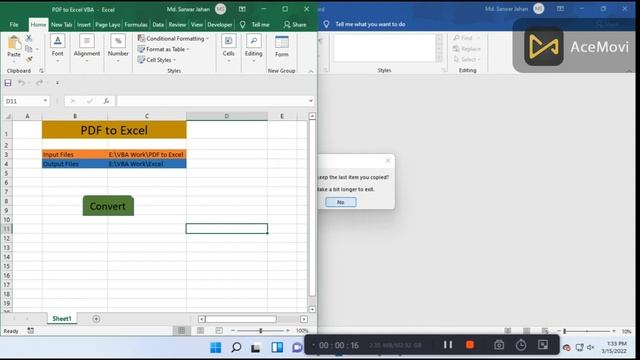Click the vertical scrollbar down arrow
640x360 pixels.
(312, 309)
